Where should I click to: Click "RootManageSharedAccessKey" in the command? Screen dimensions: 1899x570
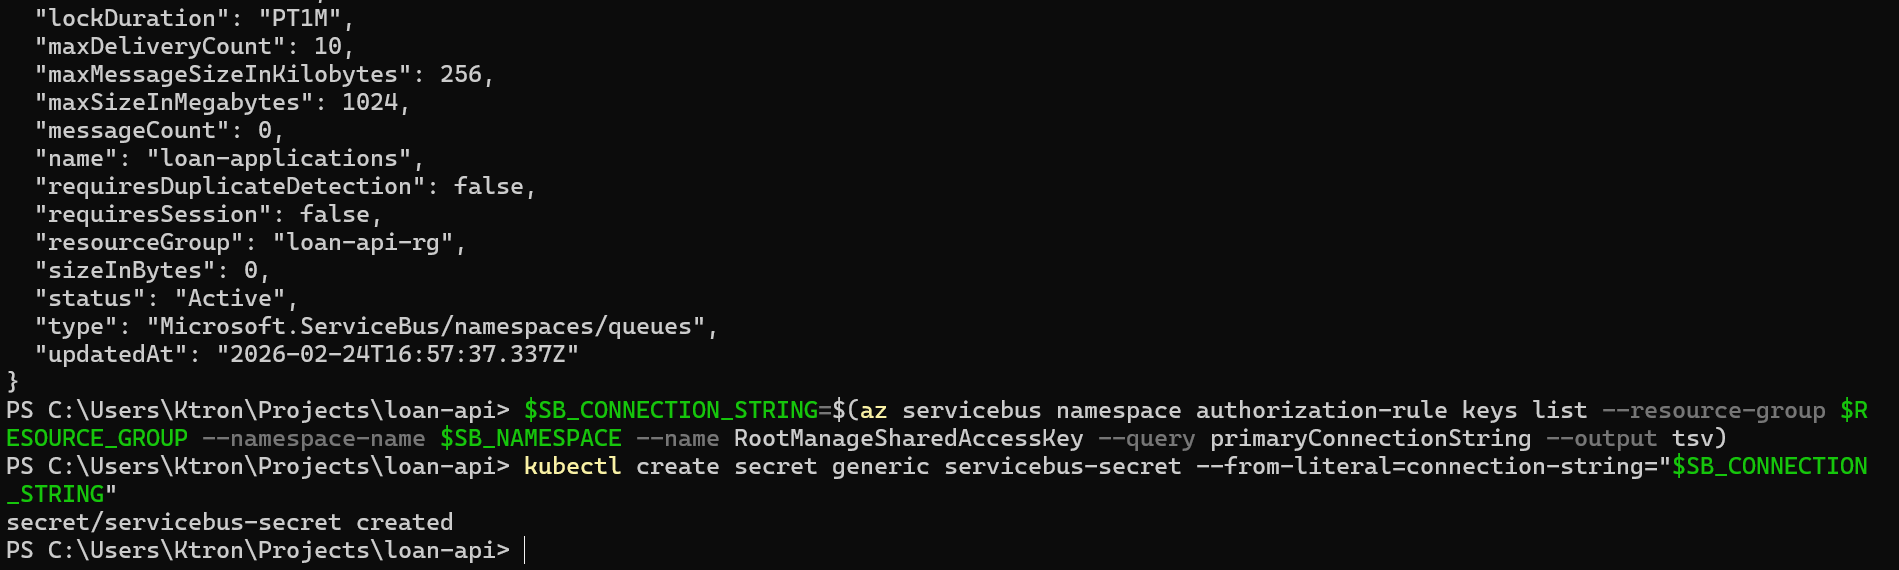[908, 438]
